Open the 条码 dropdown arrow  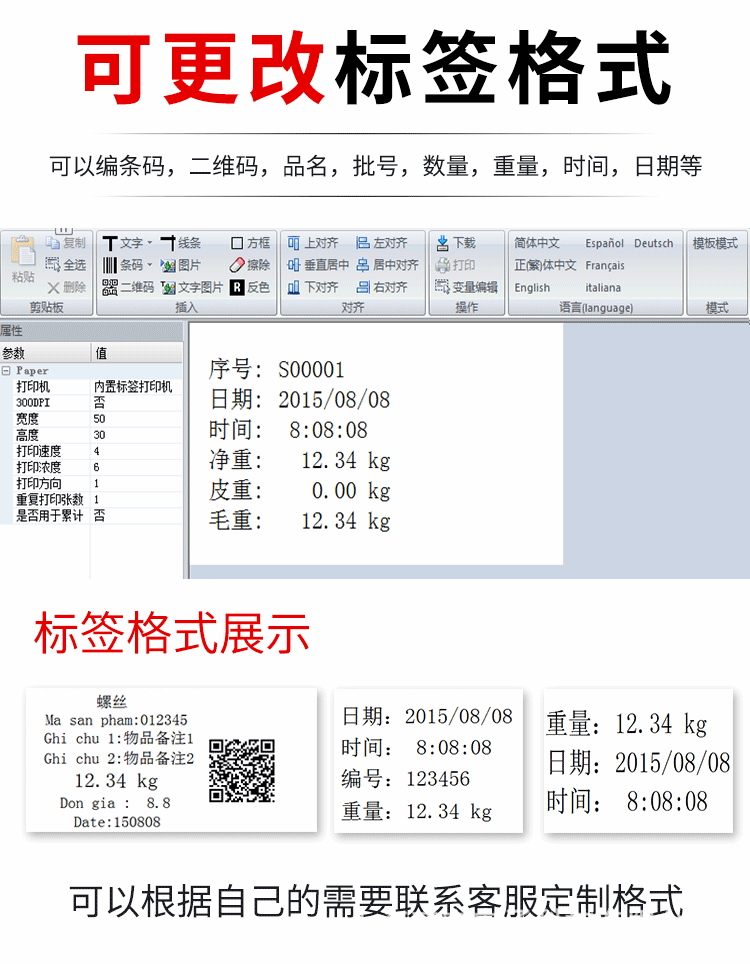(x=149, y=265)
